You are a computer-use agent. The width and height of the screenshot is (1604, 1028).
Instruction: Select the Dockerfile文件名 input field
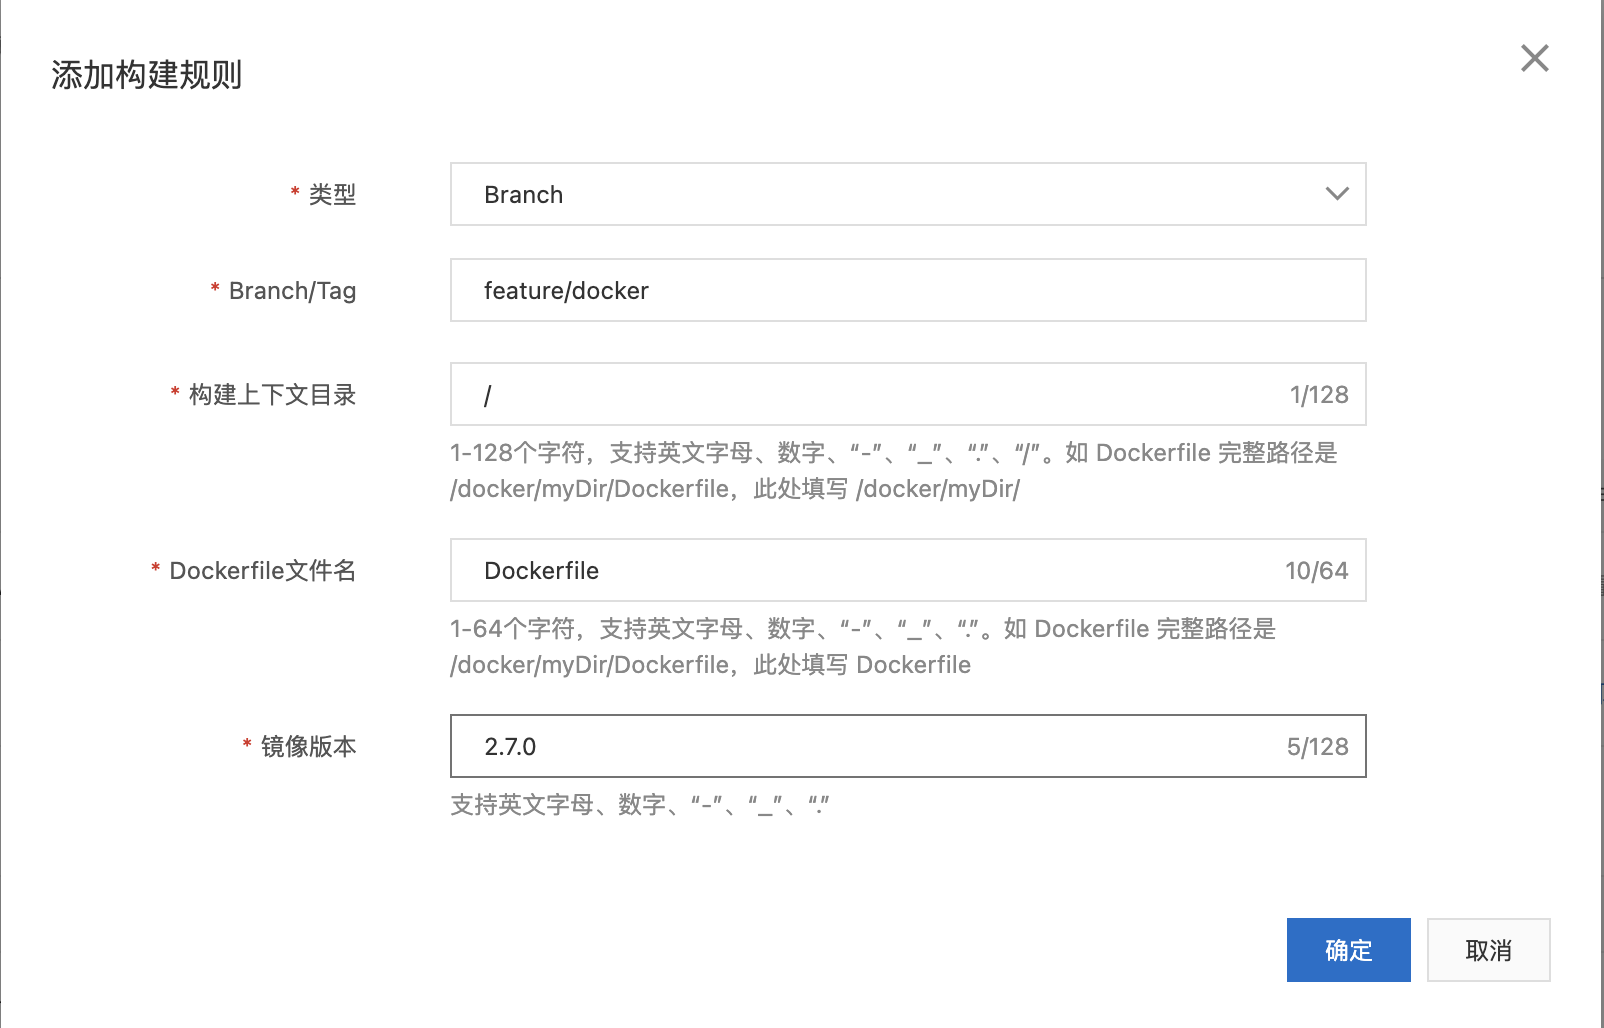pyautogui.click(x=908, y=570)
